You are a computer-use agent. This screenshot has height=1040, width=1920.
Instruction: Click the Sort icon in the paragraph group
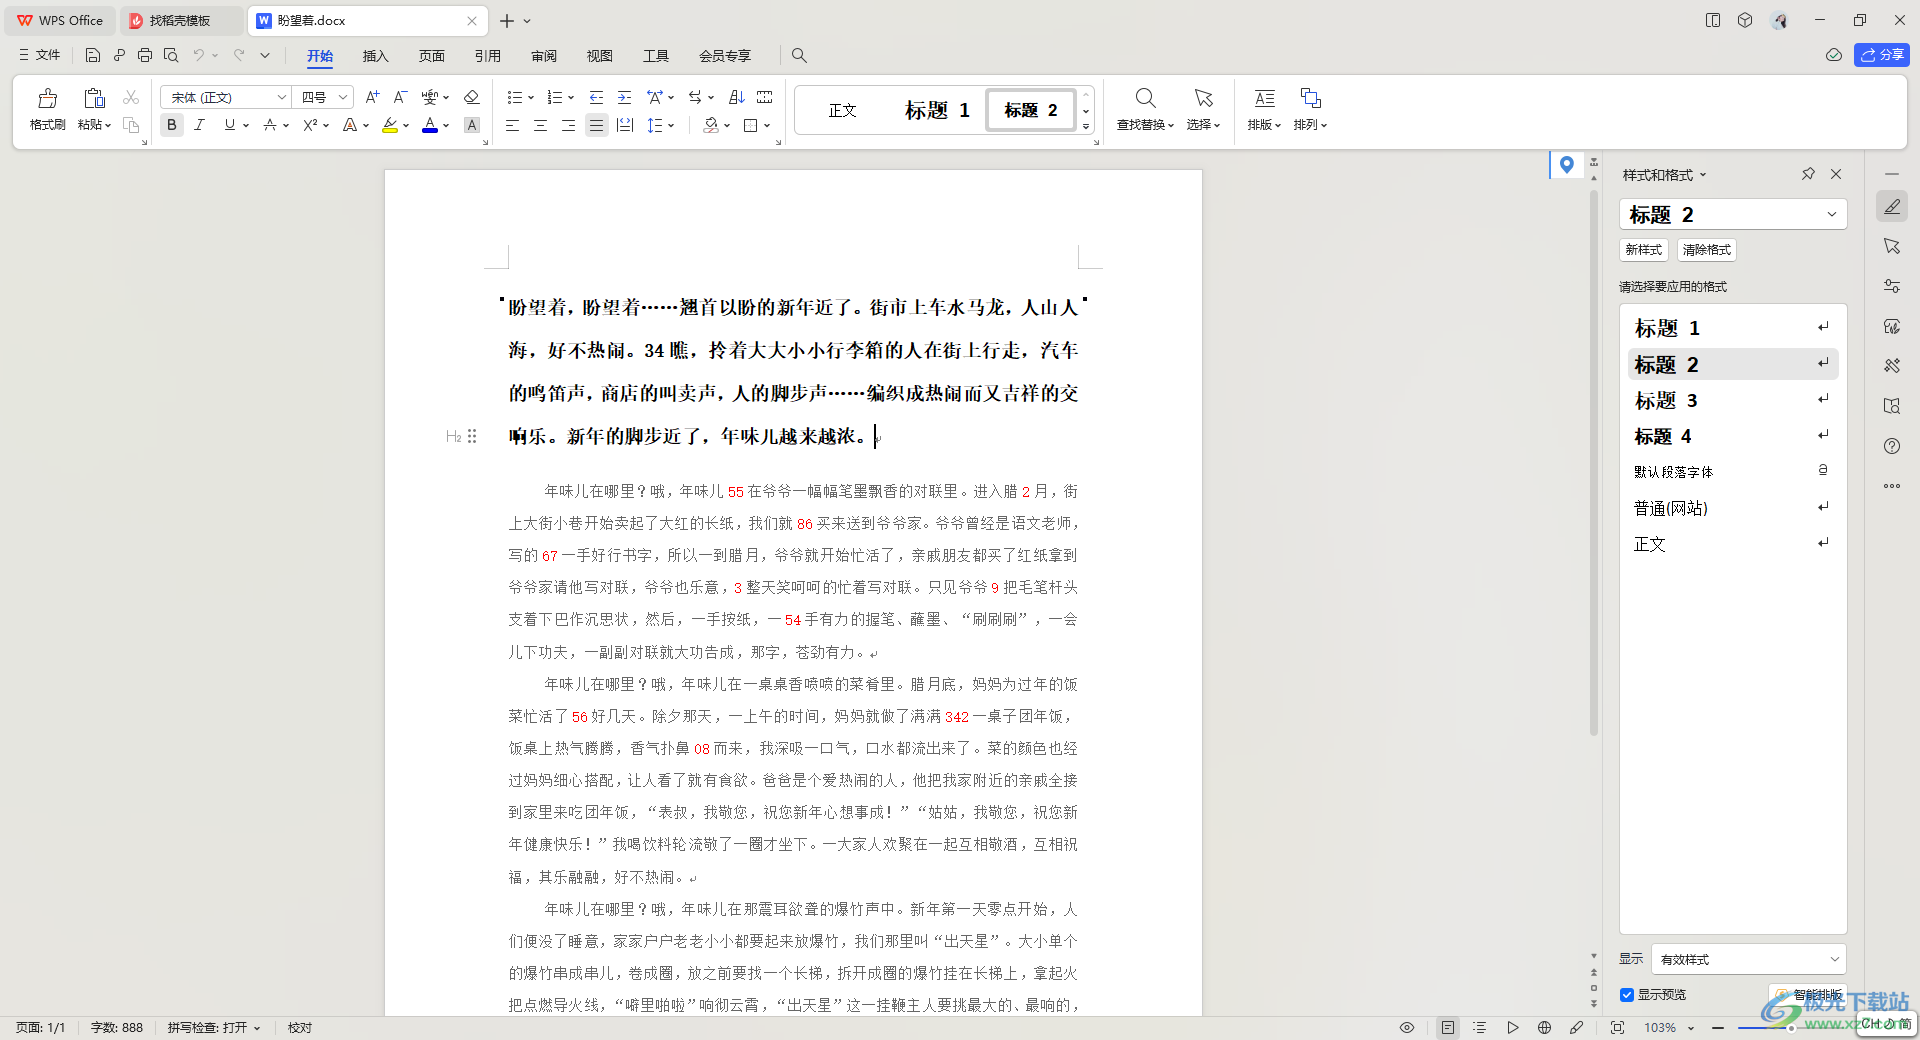pyautogui.click(x=736, y=97)
